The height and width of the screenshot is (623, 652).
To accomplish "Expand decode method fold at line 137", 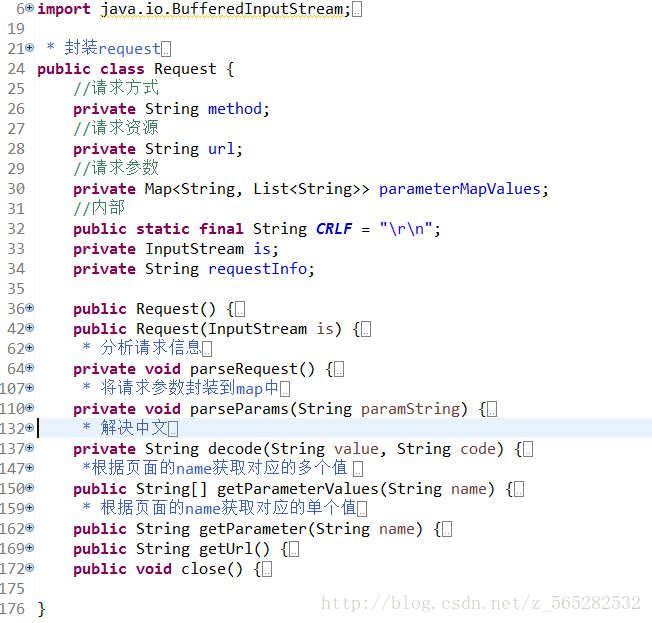I will 30,447.
